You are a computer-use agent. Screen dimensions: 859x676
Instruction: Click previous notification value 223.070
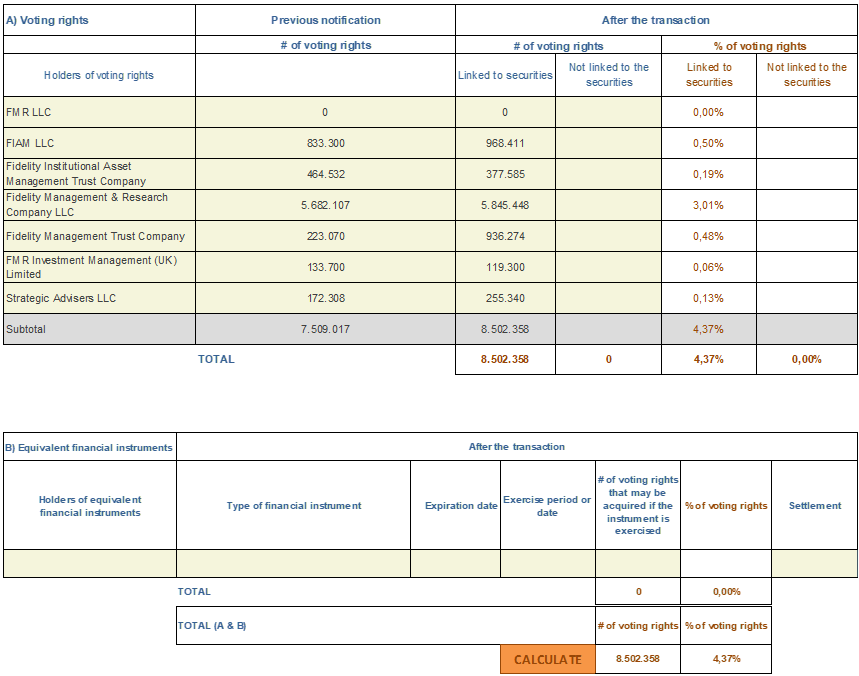(x=325, y=236)
